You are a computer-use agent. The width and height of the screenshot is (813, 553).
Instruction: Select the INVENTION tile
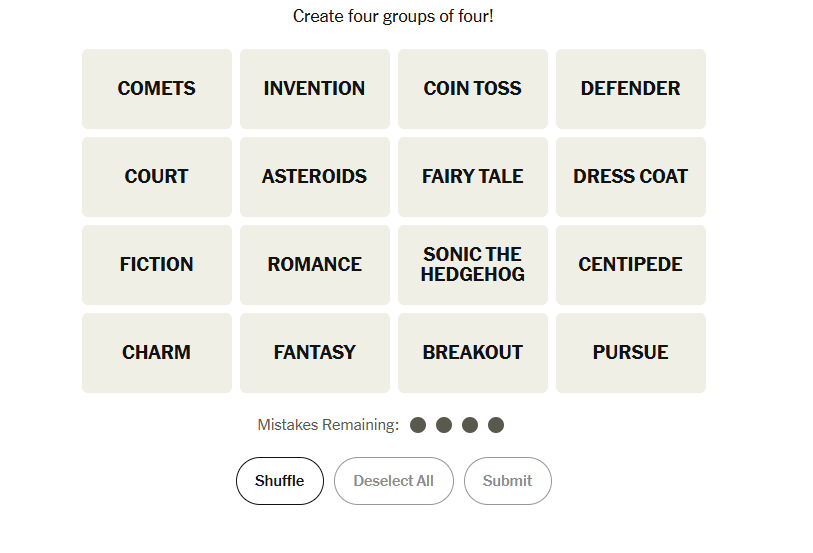[315, 89]
